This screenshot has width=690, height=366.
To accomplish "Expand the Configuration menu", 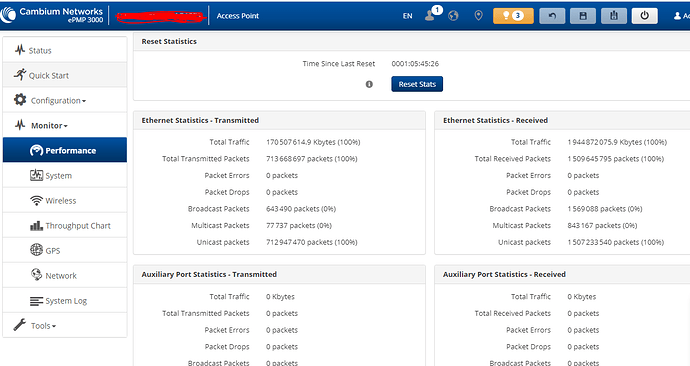I will 65,100.
